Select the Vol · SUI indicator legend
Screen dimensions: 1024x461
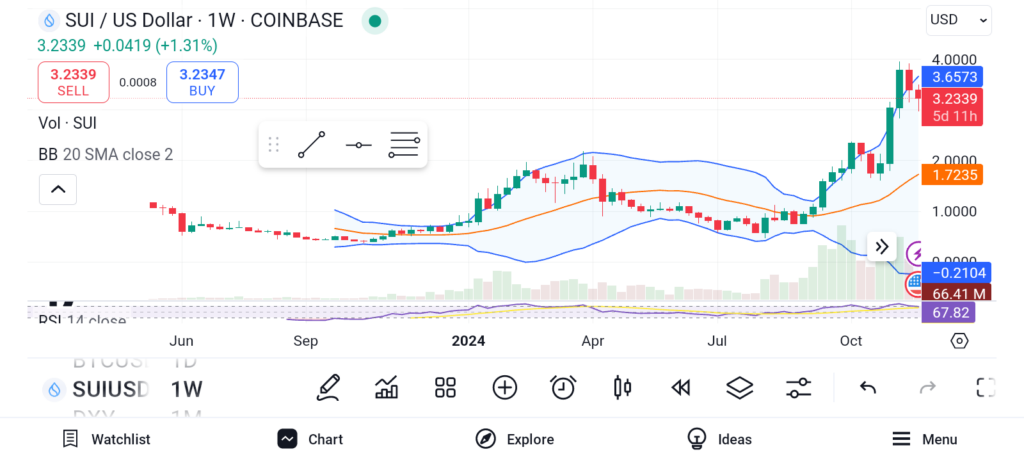click(x=68, y=123)
